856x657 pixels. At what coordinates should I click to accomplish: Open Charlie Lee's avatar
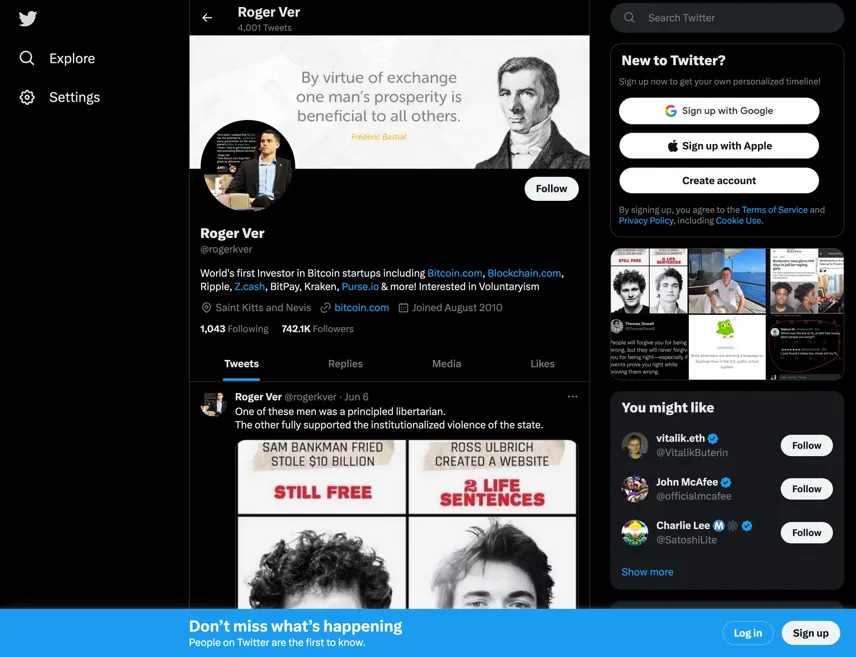point(634,532)
